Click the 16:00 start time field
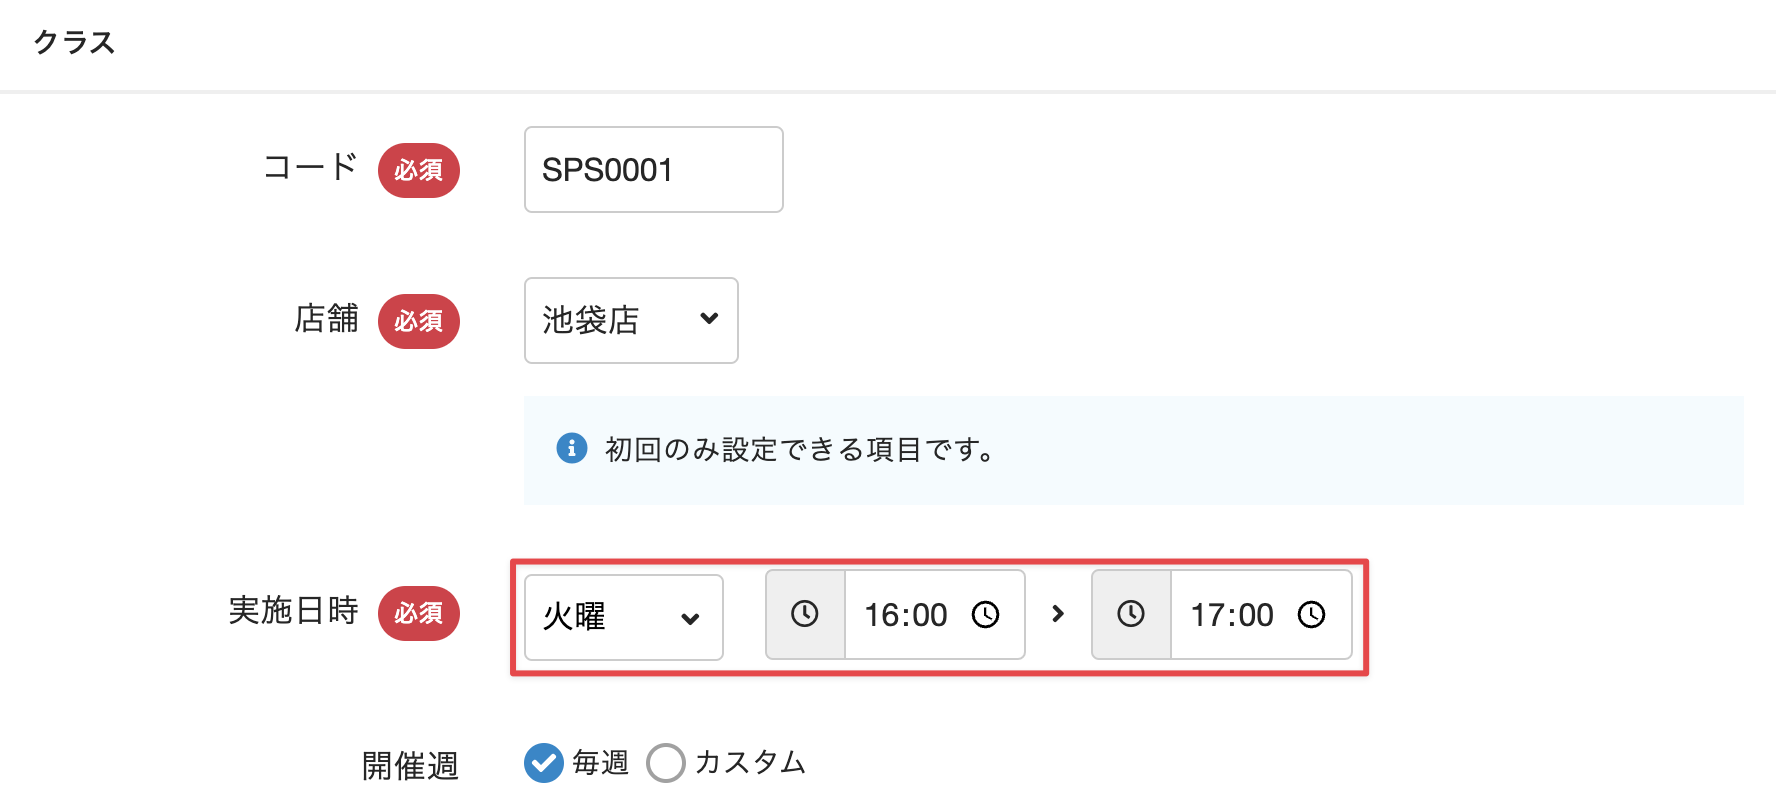 pyautogui.click(x=935, y=614)
